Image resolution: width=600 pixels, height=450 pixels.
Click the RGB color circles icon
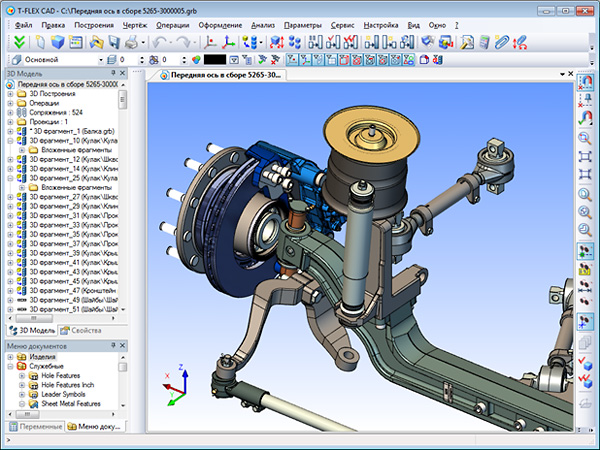tap(196, 60)
